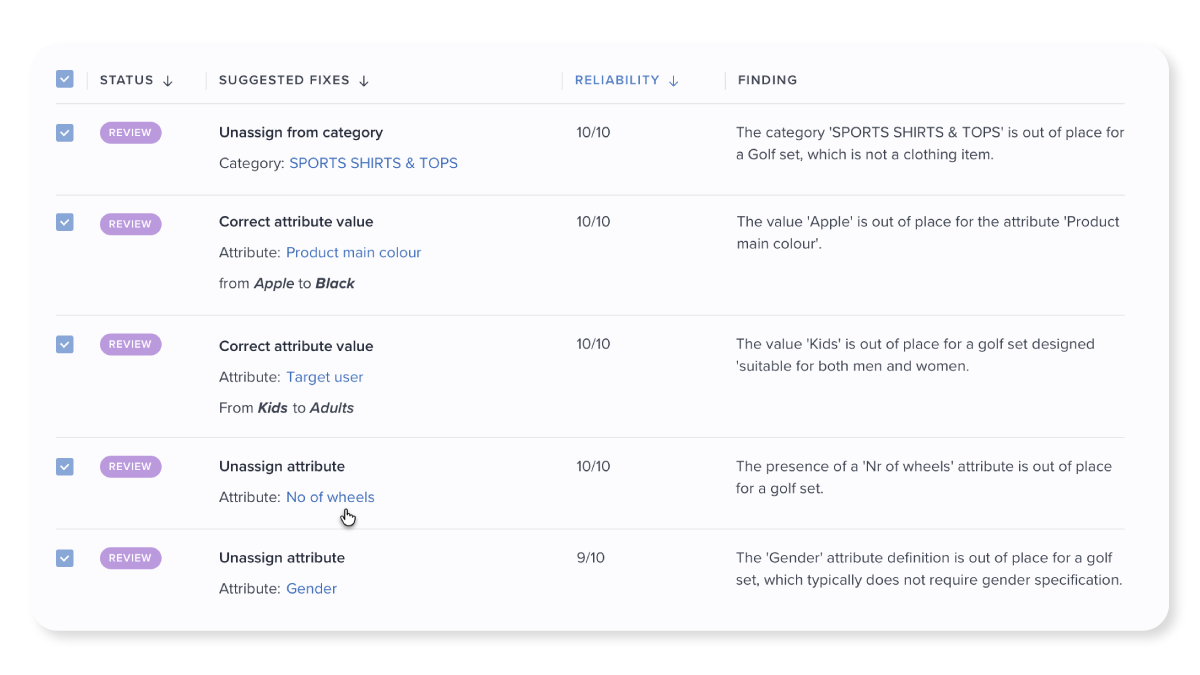Click the Suggested Fixes sort arrow
1200x675 pixels.
(x=364, y=81)
